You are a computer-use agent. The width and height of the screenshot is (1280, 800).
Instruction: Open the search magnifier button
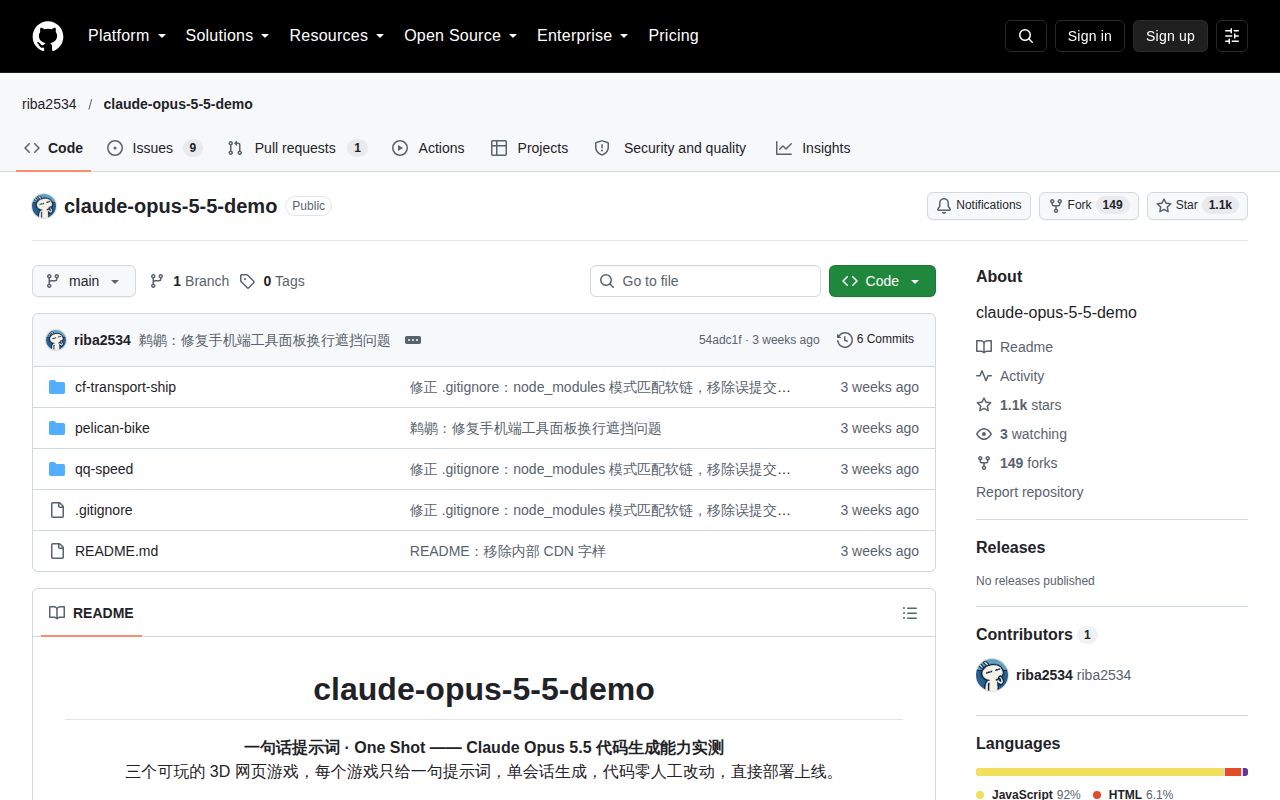[1026, 36]
